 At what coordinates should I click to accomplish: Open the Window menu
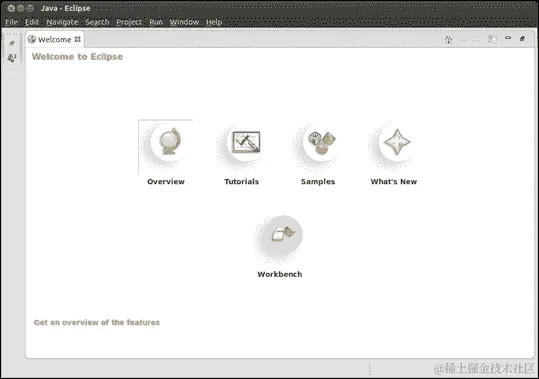184,22
